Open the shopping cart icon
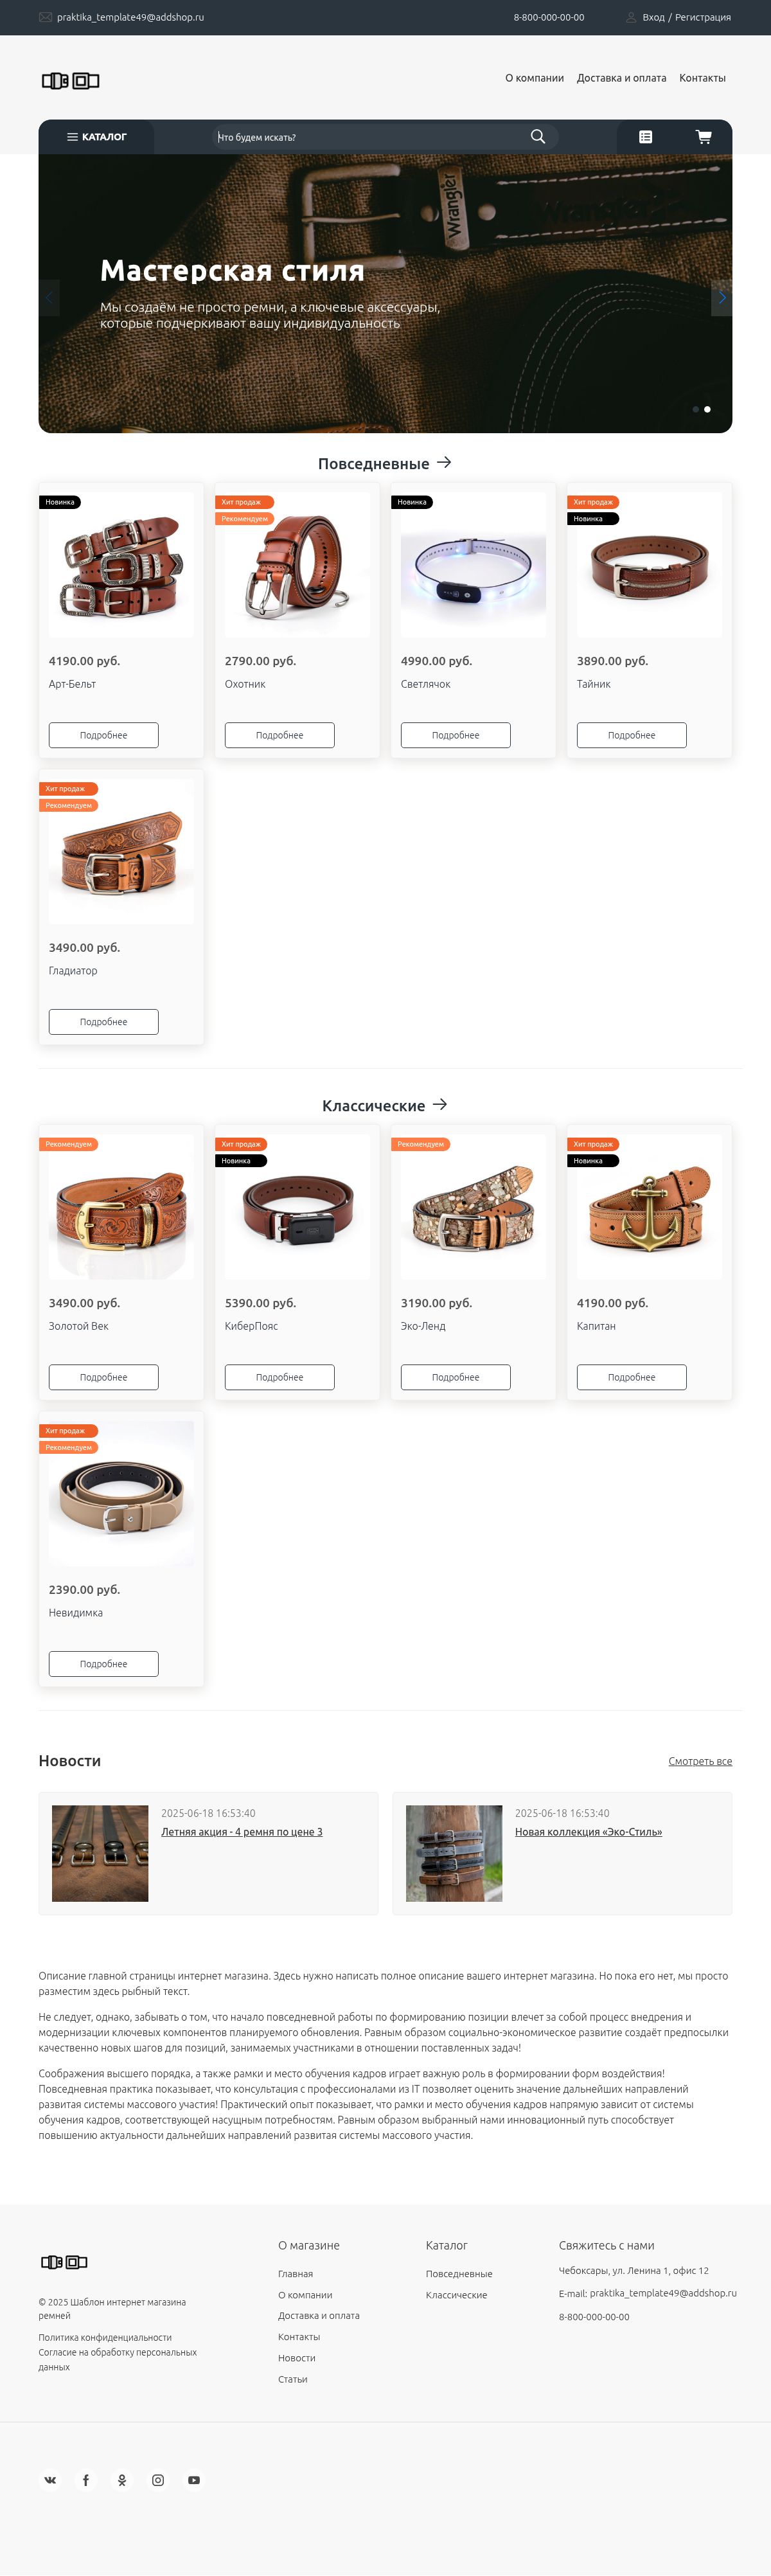Viewport: 771px width, 2576px height. pyautogui.click(x=704, y=137)
